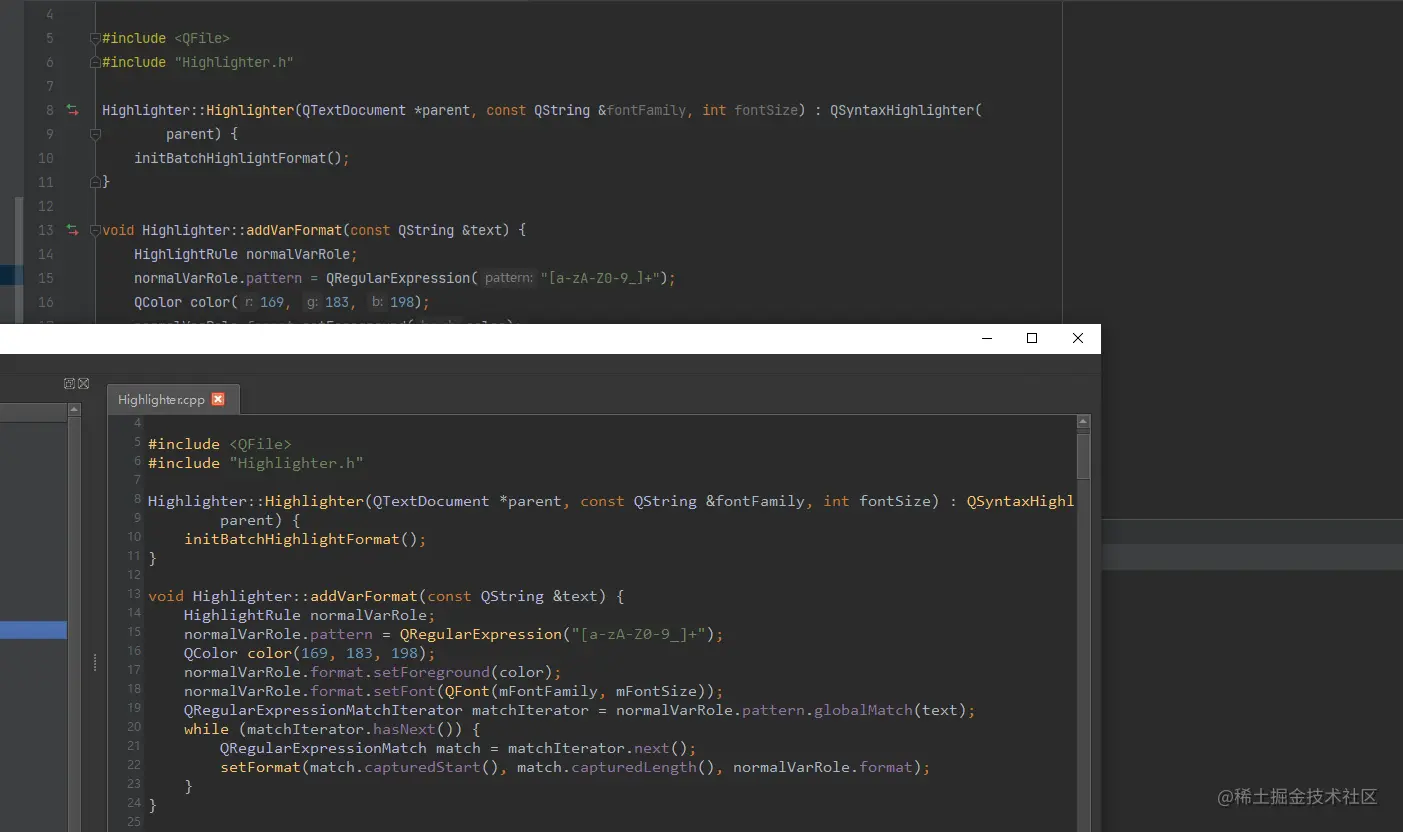Maximize the front editor window

tap(1032, 338)
